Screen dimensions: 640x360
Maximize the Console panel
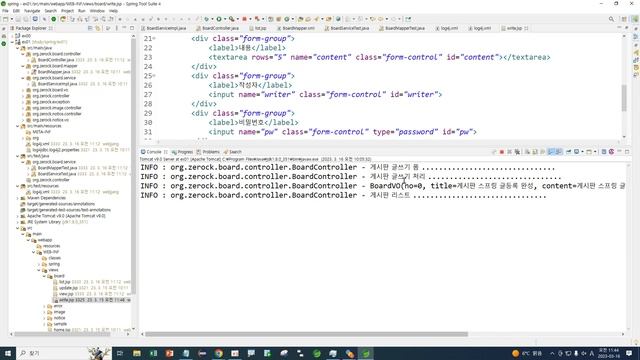click(x=627, y=151)
